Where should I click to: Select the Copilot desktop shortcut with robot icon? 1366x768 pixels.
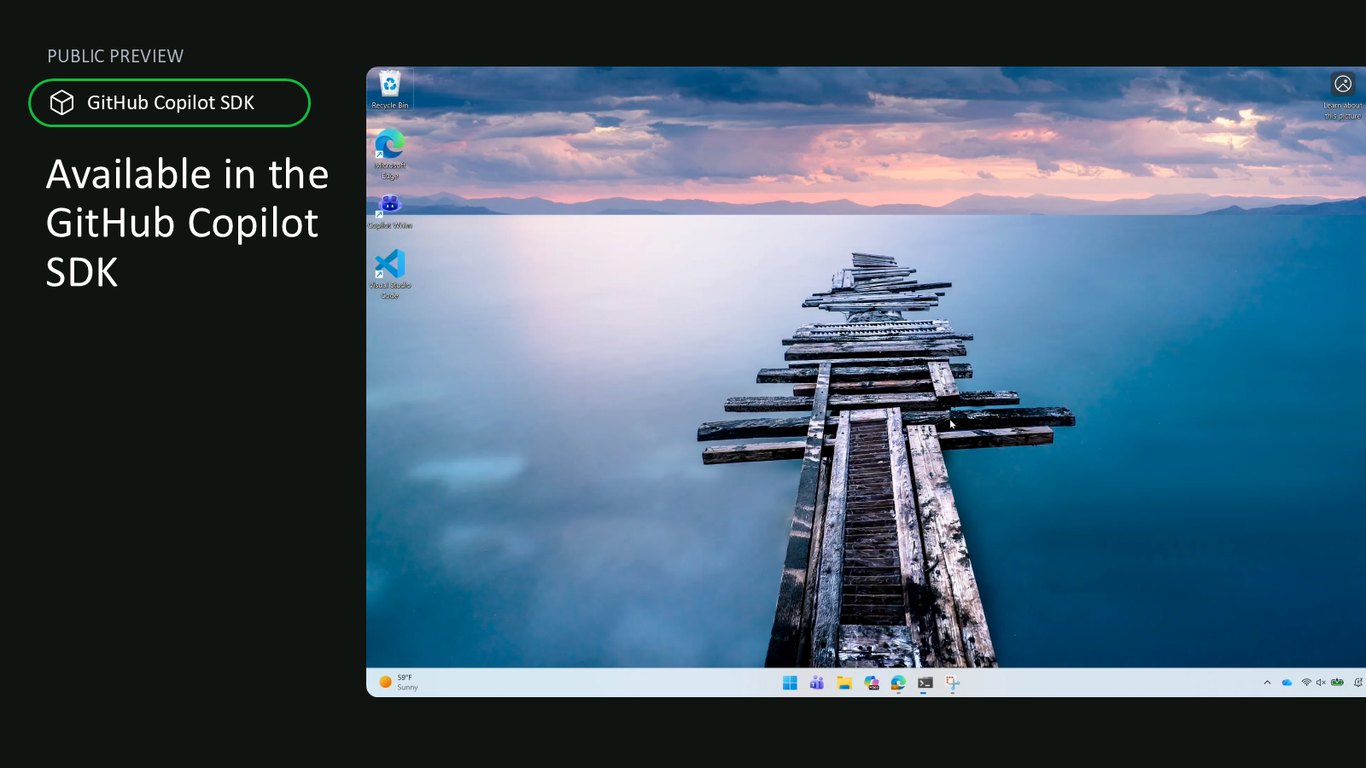click(390, 211)
